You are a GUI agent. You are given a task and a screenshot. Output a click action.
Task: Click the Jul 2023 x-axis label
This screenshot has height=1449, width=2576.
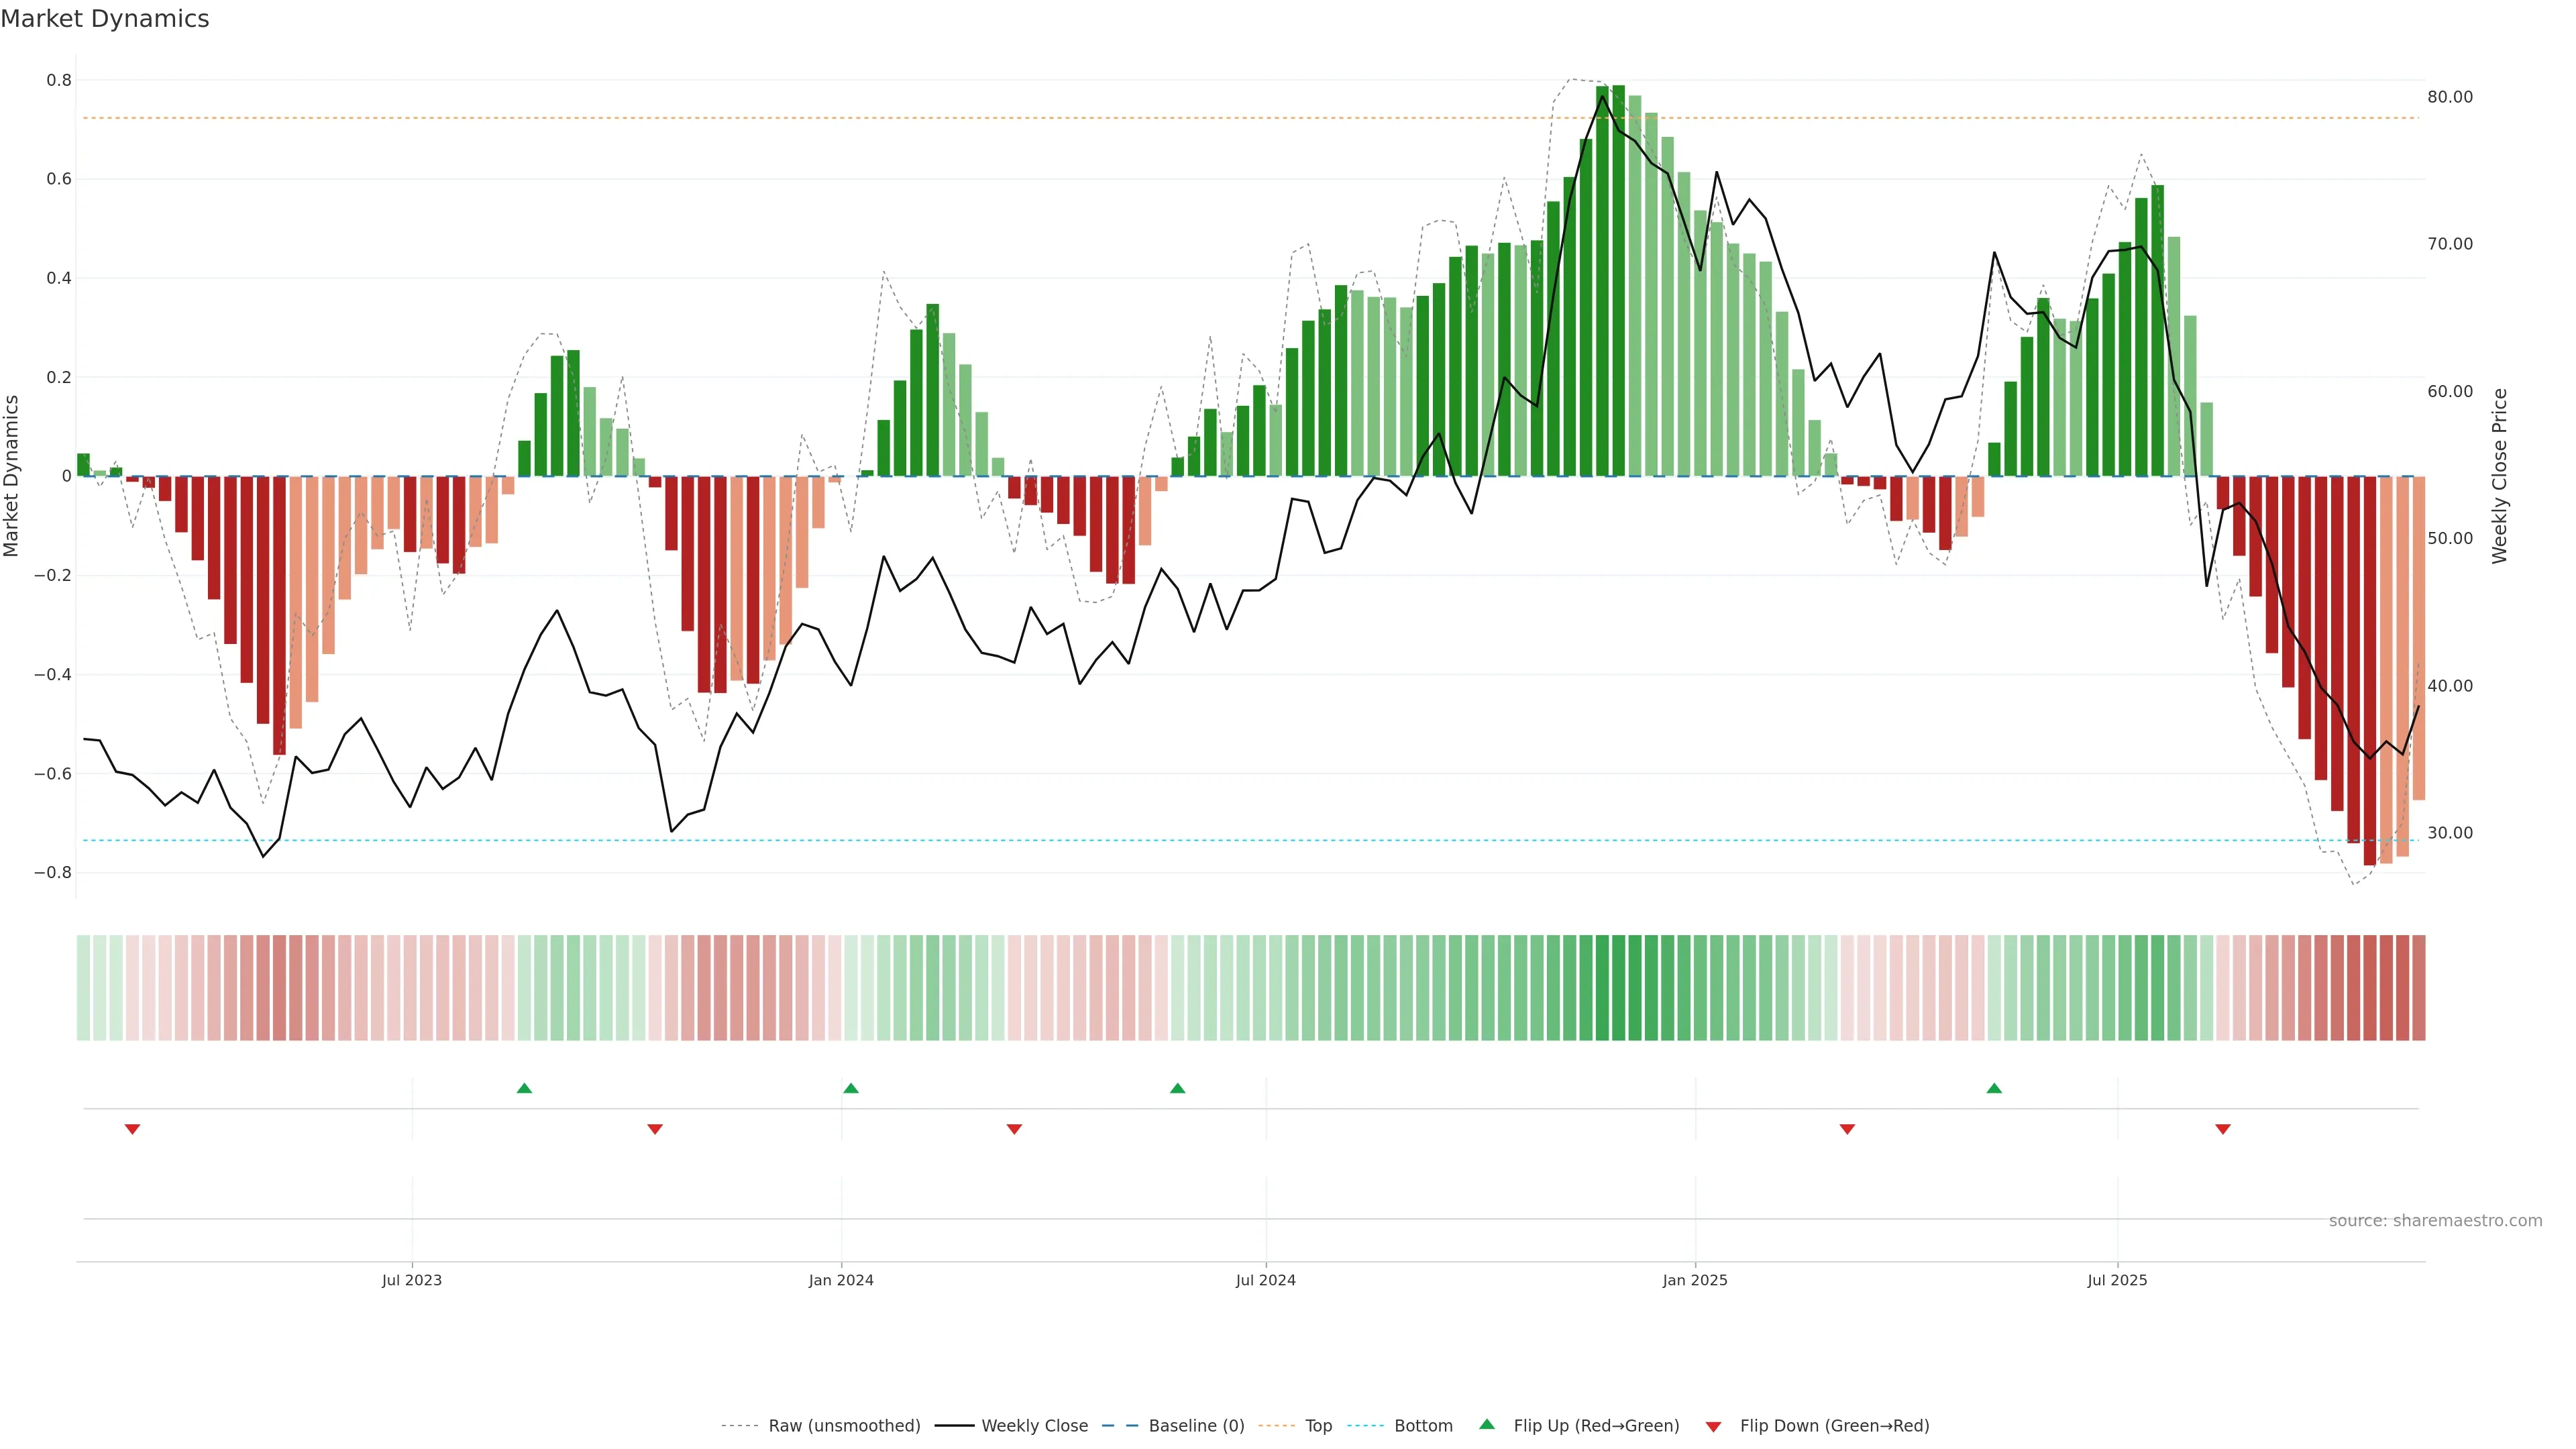(411, 1280)
